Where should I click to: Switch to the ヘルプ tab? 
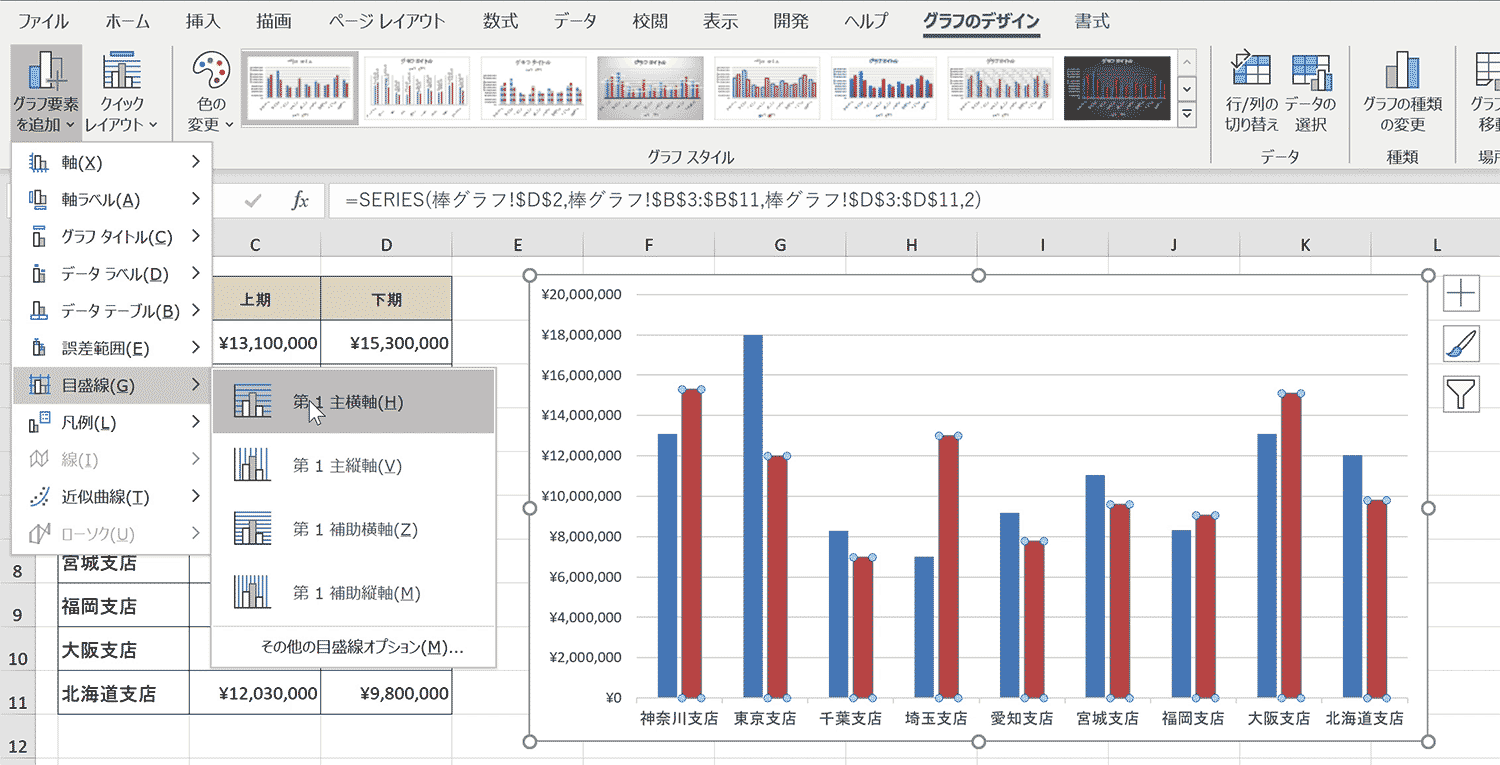pos(866,21)
